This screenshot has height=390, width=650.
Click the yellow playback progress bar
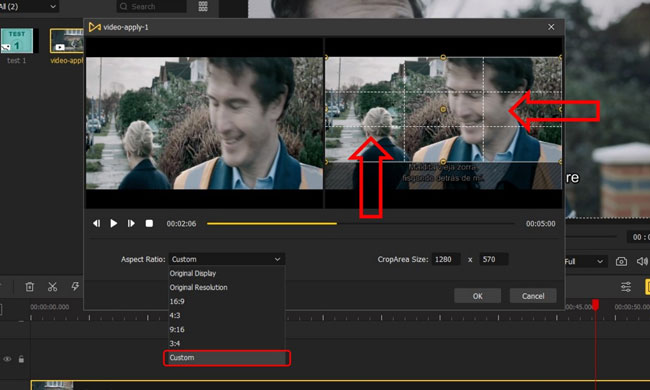pos(272,223)
